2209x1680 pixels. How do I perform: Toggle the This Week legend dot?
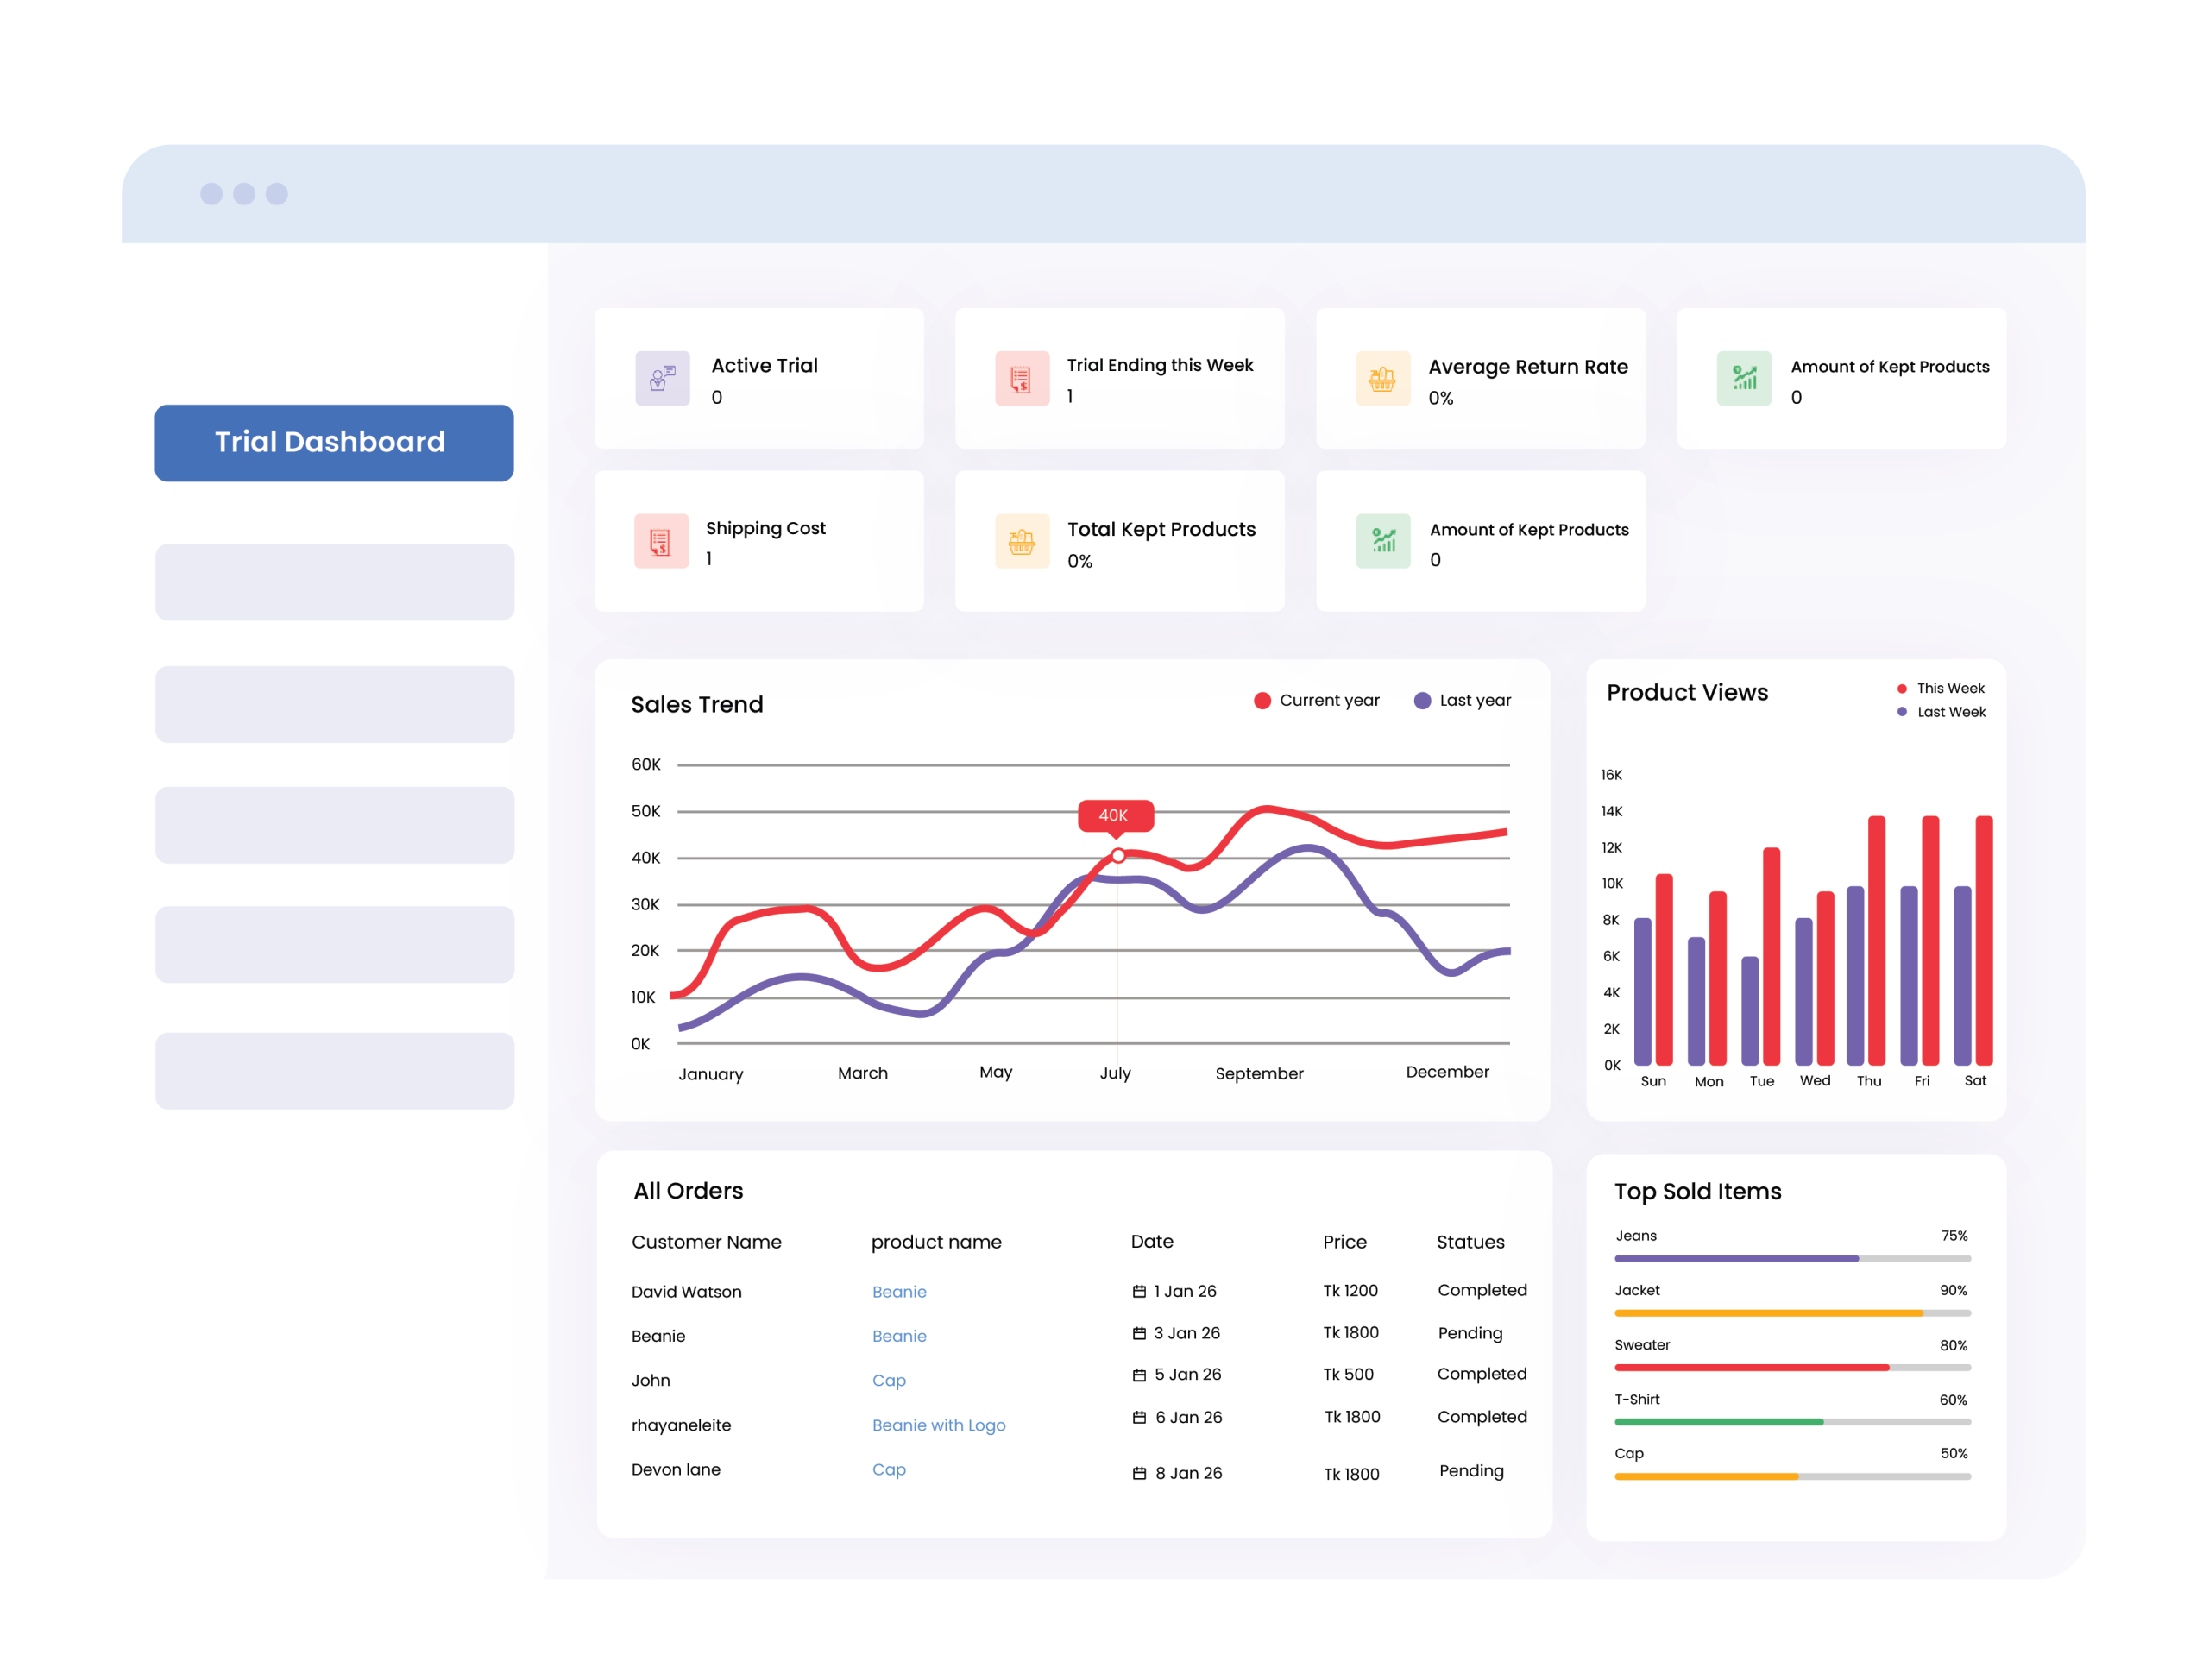coord(1901,688)
